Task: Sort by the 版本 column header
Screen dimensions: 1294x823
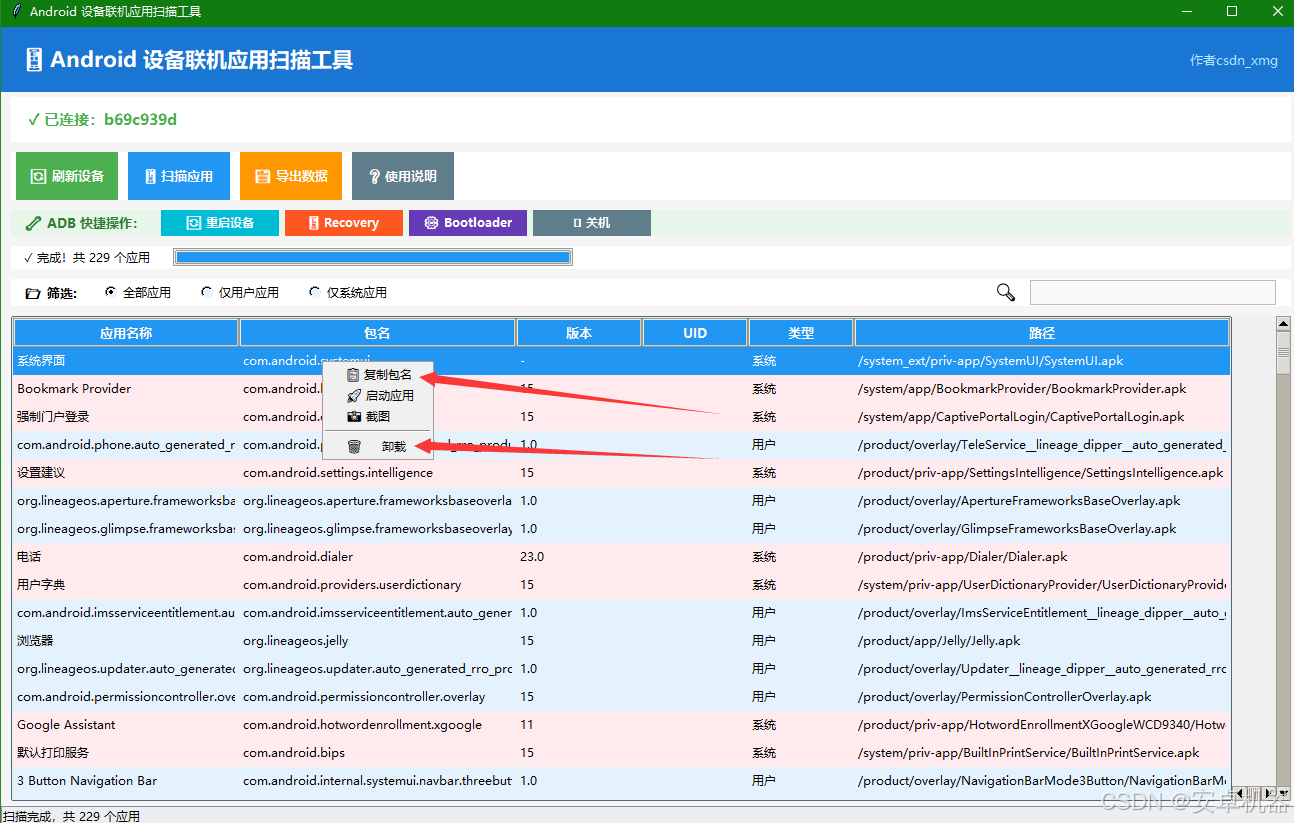Action: pos(579,333)
